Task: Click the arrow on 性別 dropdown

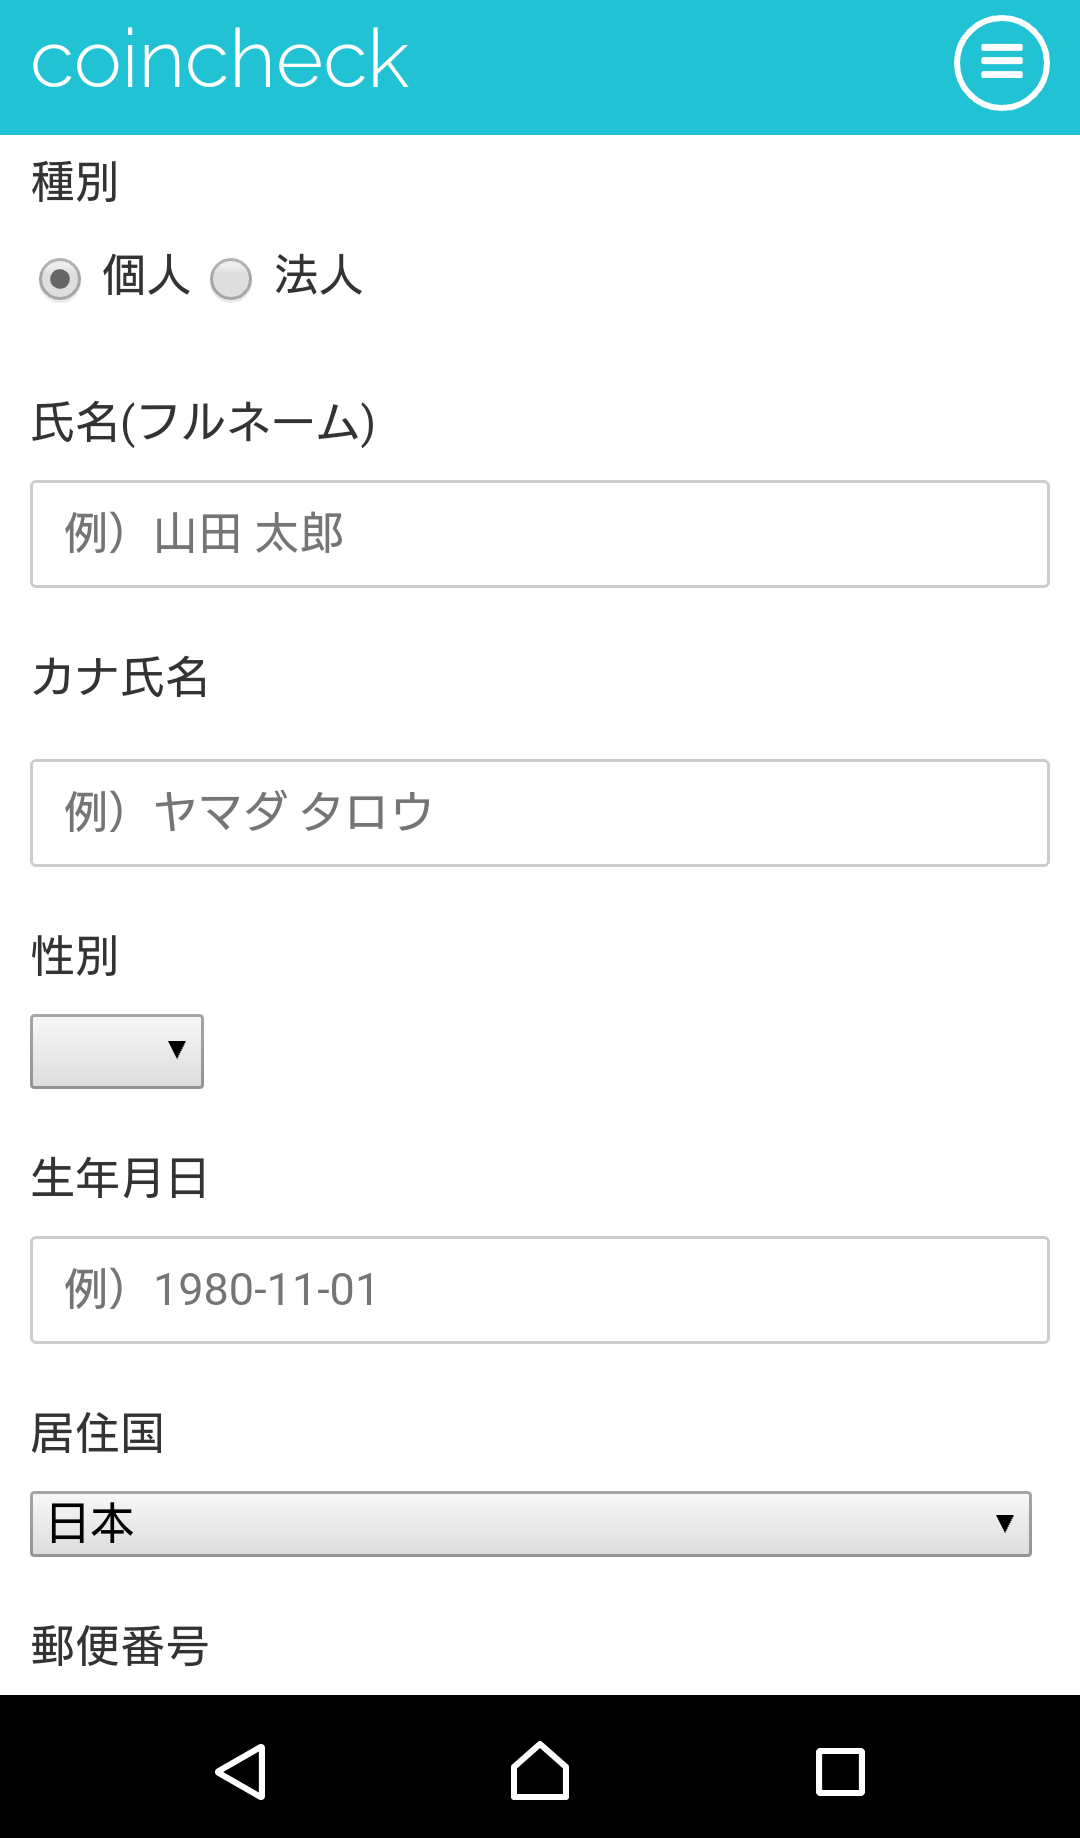Action: pyautogui.click(x=177, y=1050)
